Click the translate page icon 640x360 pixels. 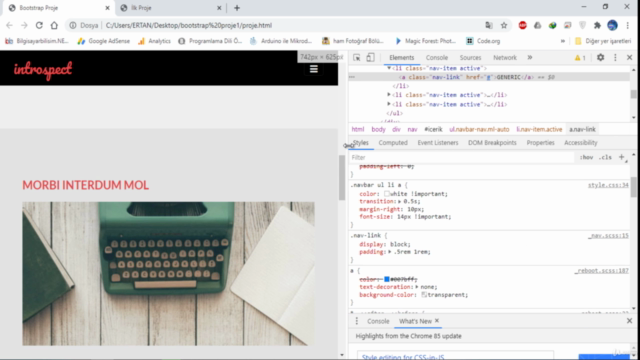489,25
